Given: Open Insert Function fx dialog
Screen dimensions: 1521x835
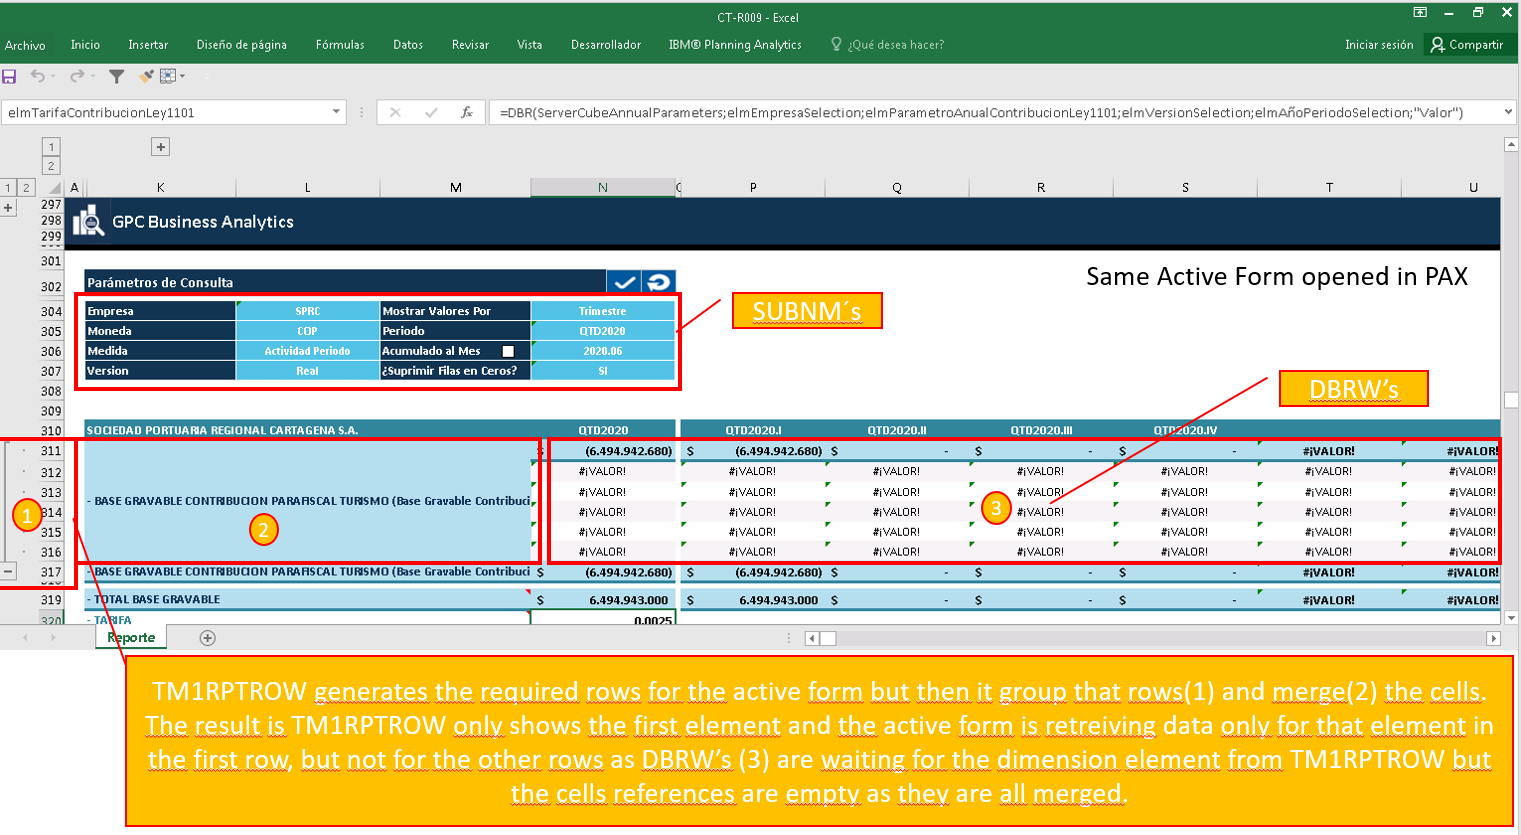Looking at the screenshot, I should [466, 113].
